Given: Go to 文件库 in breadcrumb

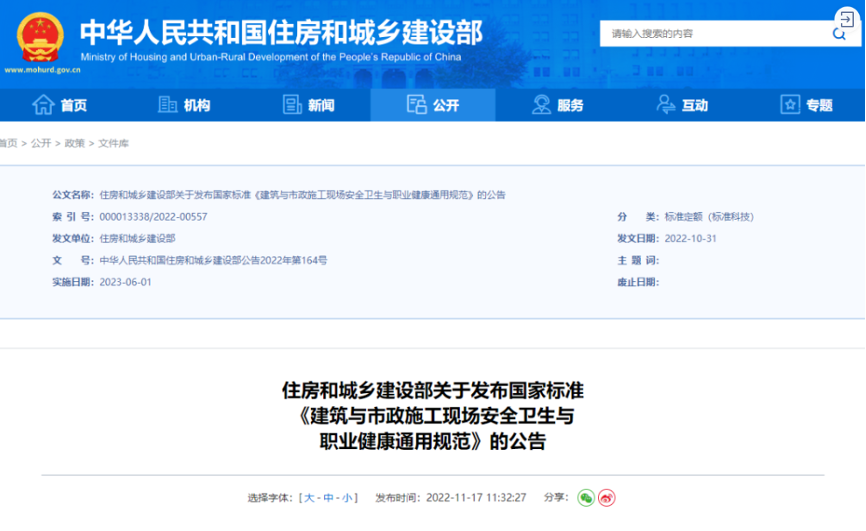Looking at the screenshot, I should point(113,144).
